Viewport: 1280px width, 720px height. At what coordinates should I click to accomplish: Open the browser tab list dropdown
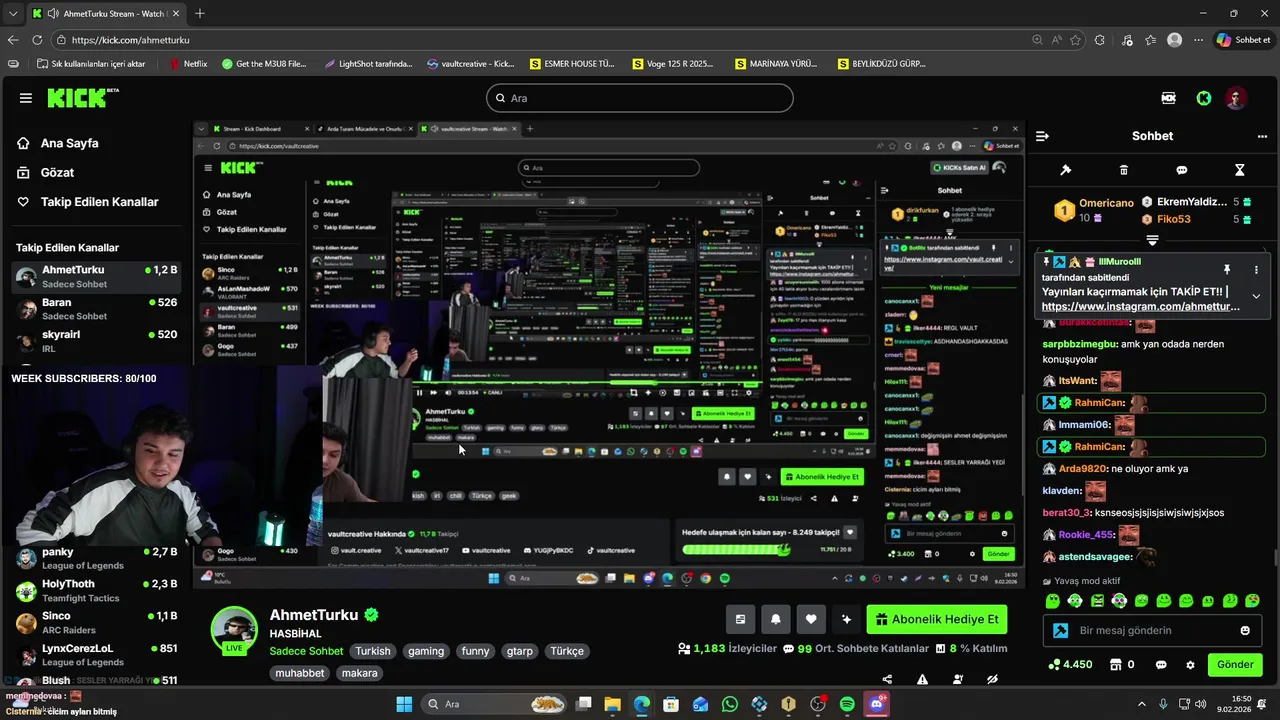(12, 13)
